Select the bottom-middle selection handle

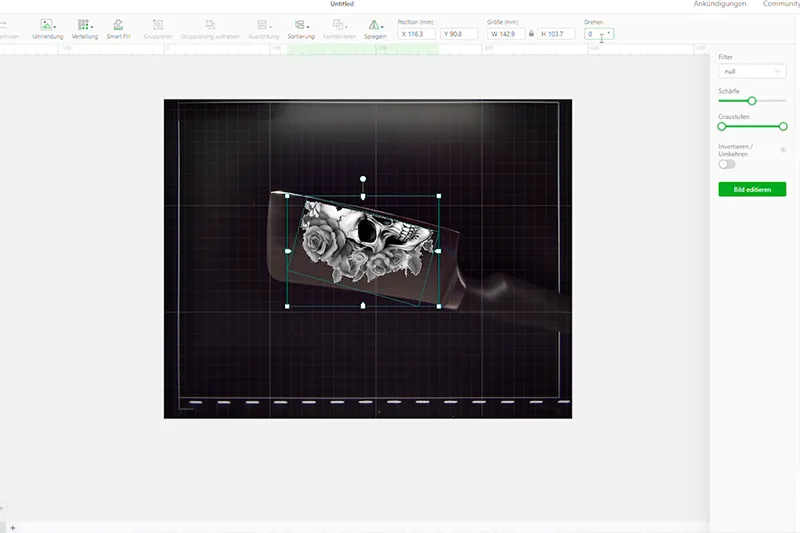coord(363,306)
